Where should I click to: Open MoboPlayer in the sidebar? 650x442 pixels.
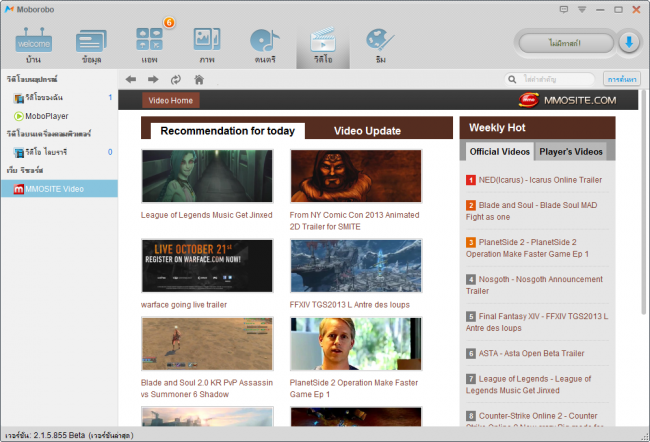pos(59,116)
